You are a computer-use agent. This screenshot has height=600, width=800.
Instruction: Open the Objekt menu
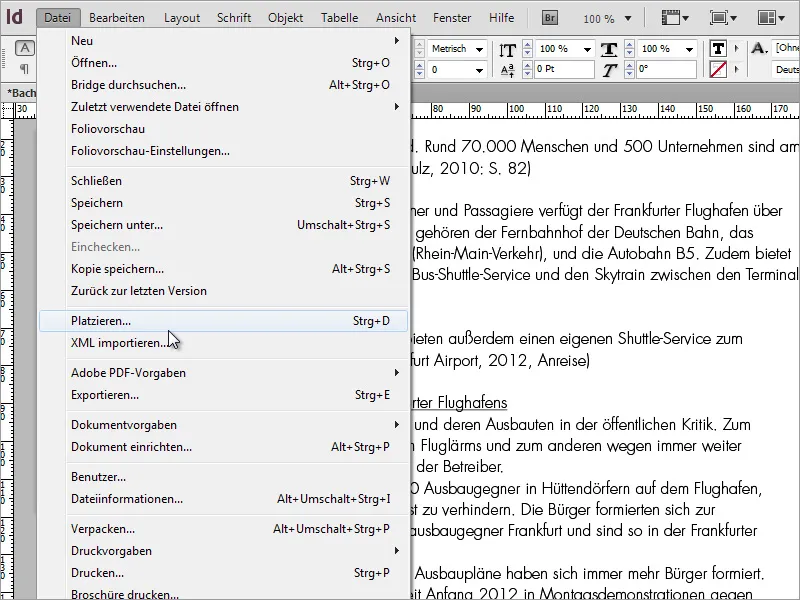285,18
